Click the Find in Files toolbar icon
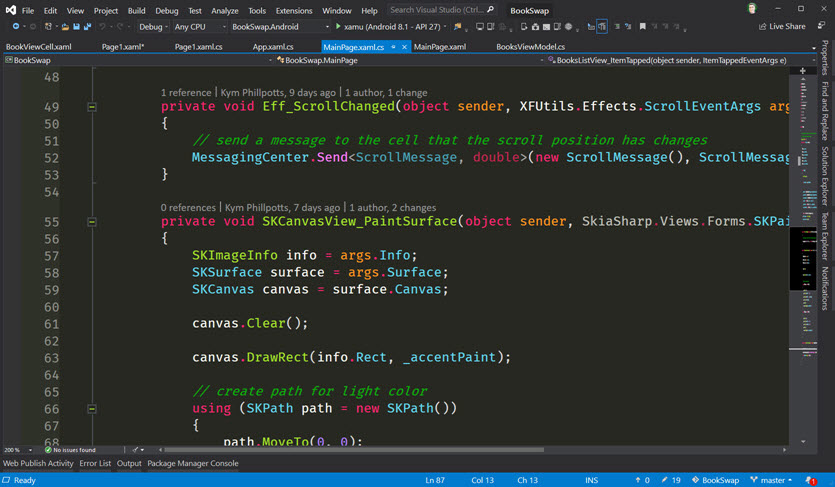This screenshot has width=835, height=487. point(457,27)
